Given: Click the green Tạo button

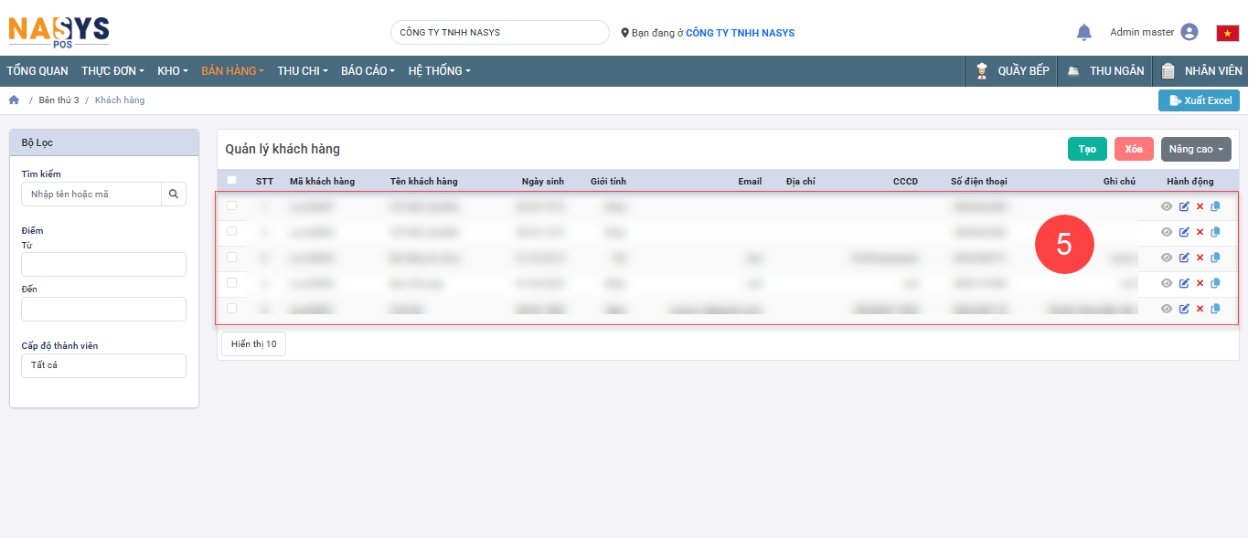Looking at the screenshot, I should (x=1087, y=149).
